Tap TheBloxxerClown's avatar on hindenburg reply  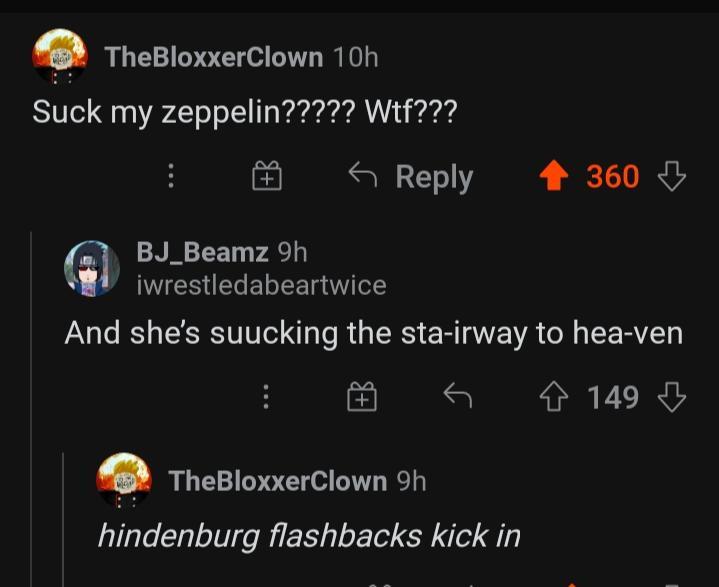click(x=123, y=480)
